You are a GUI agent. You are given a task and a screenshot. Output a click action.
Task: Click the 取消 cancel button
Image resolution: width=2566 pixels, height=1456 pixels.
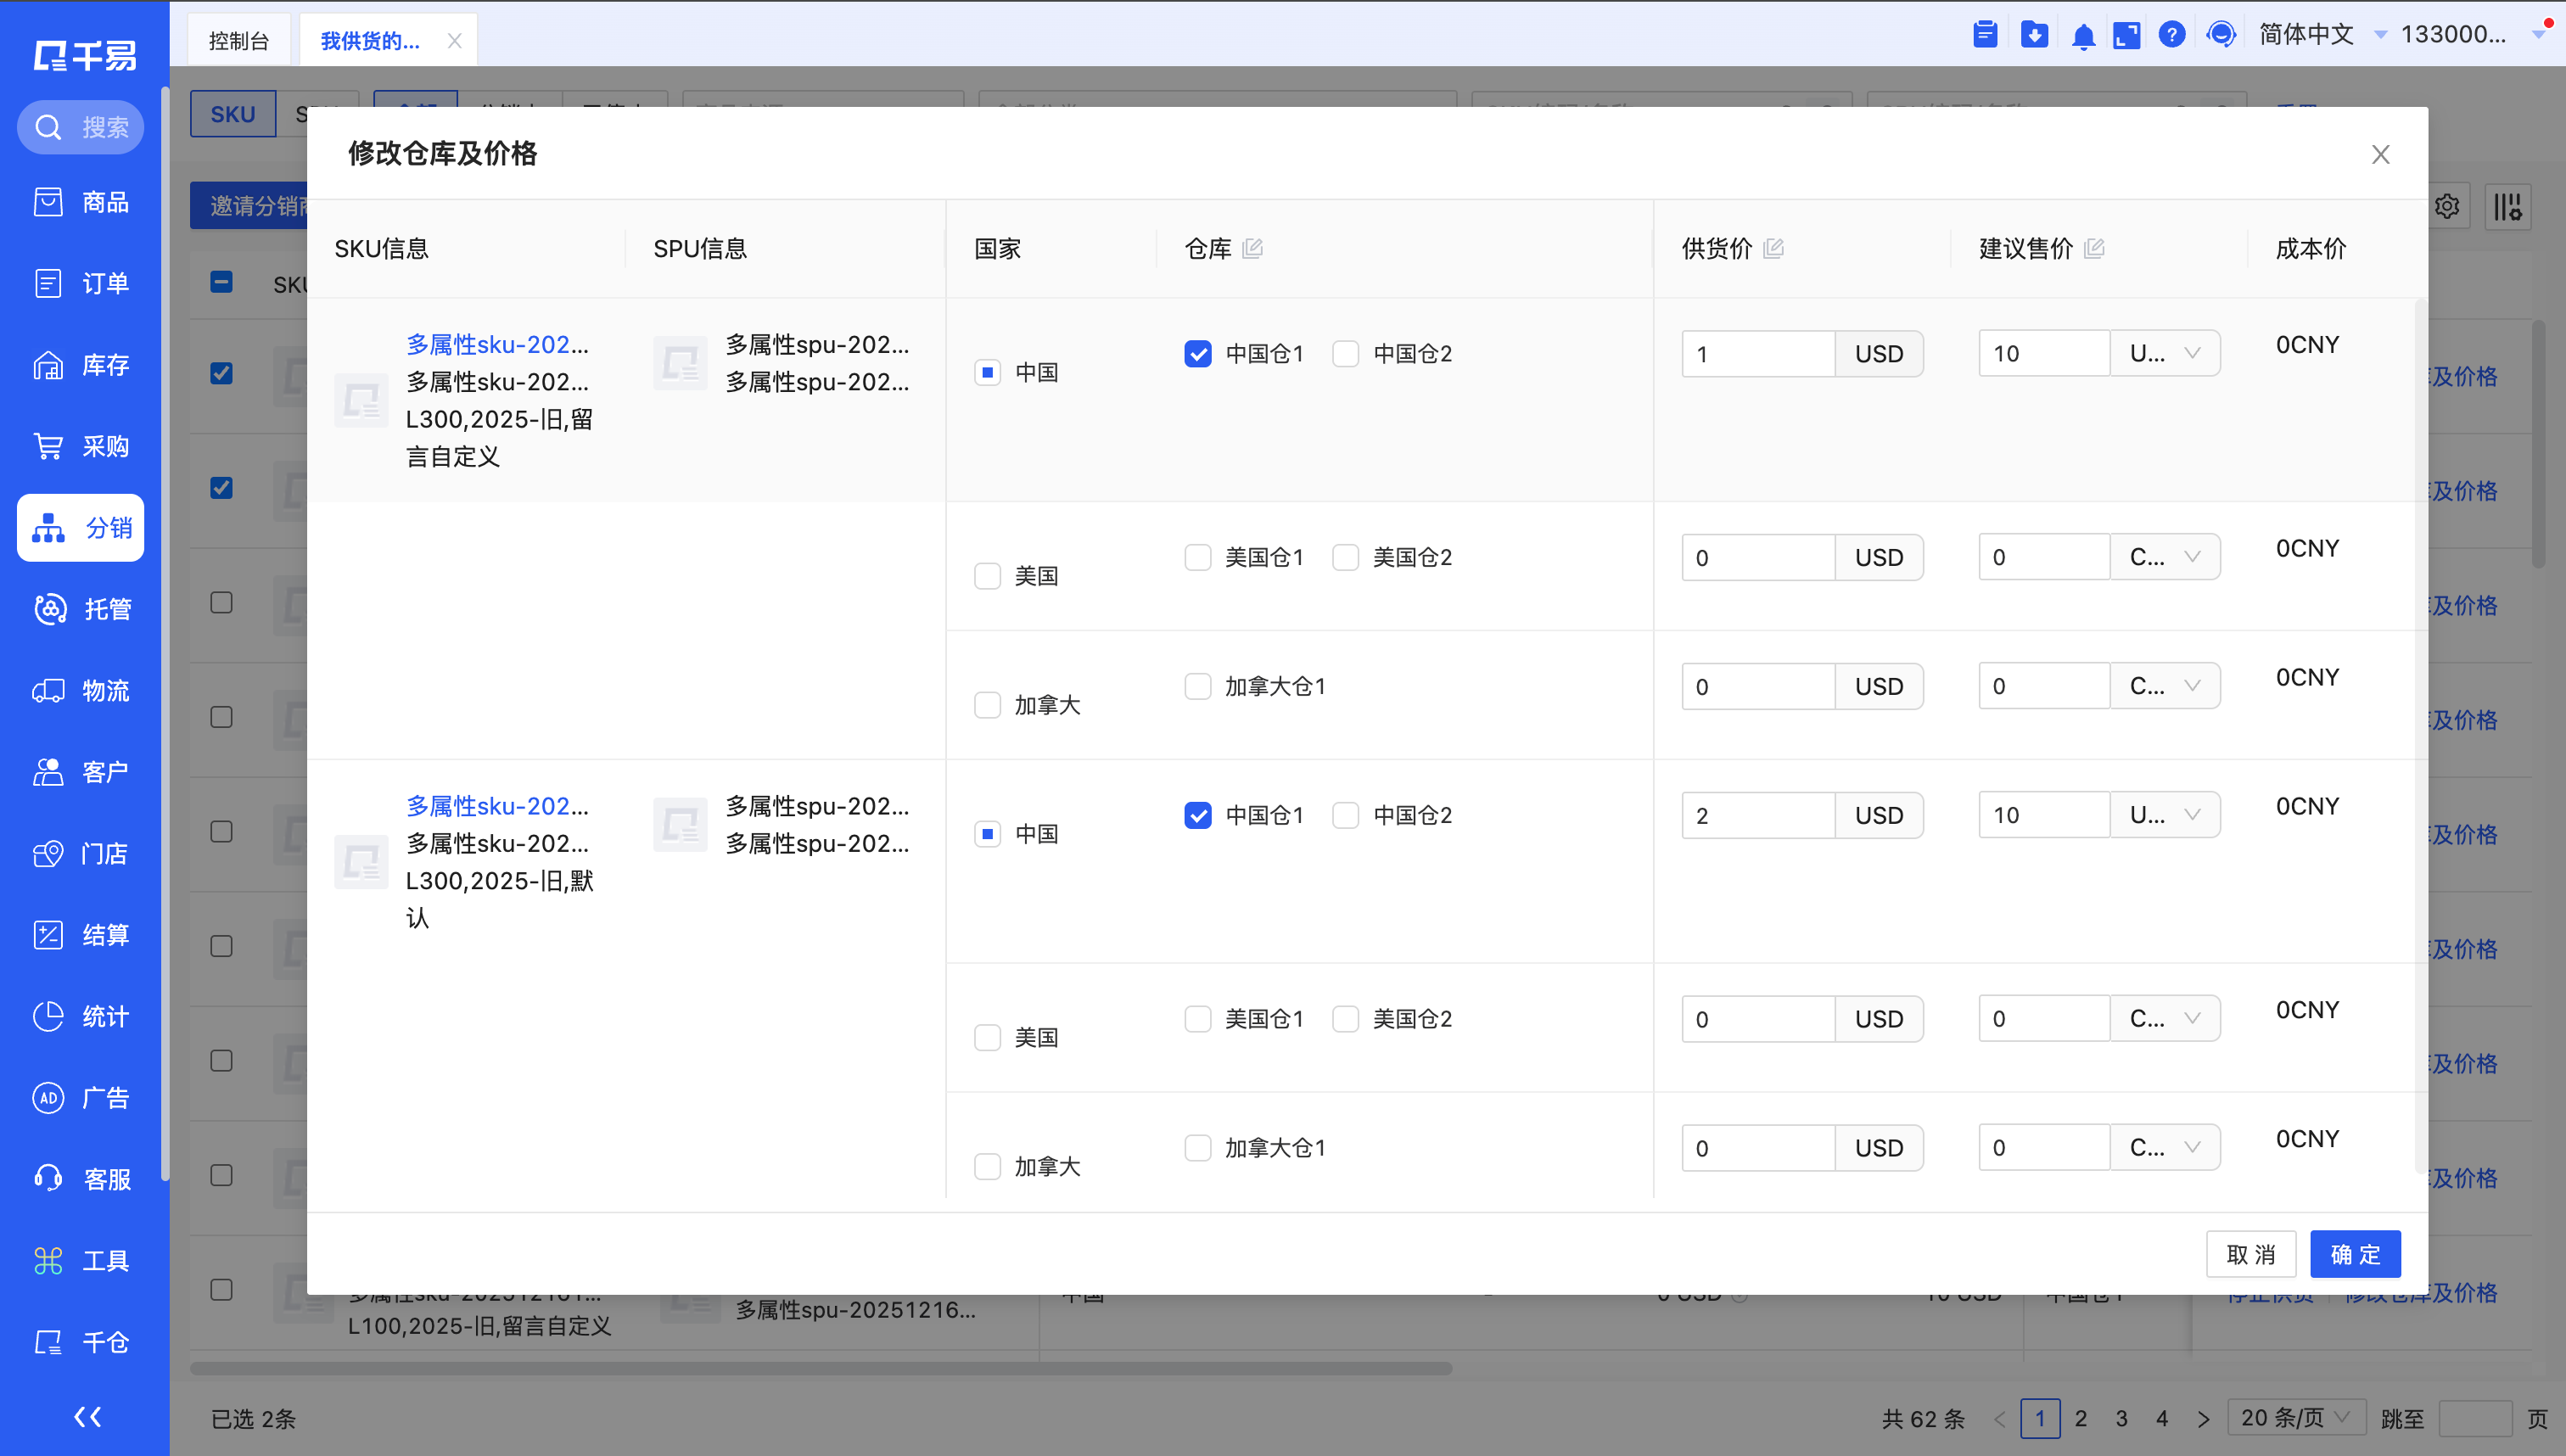click(2251, 1254)
